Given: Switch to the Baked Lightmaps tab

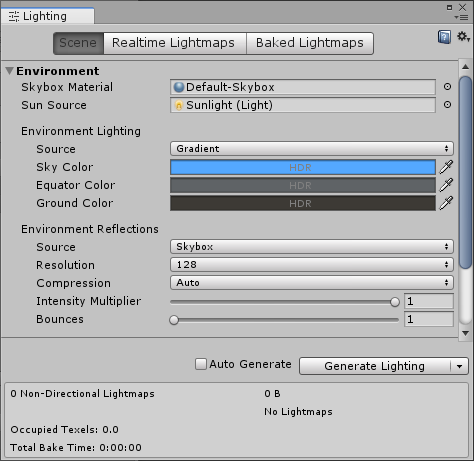Looking at the screenshot, I should point(310,43).
